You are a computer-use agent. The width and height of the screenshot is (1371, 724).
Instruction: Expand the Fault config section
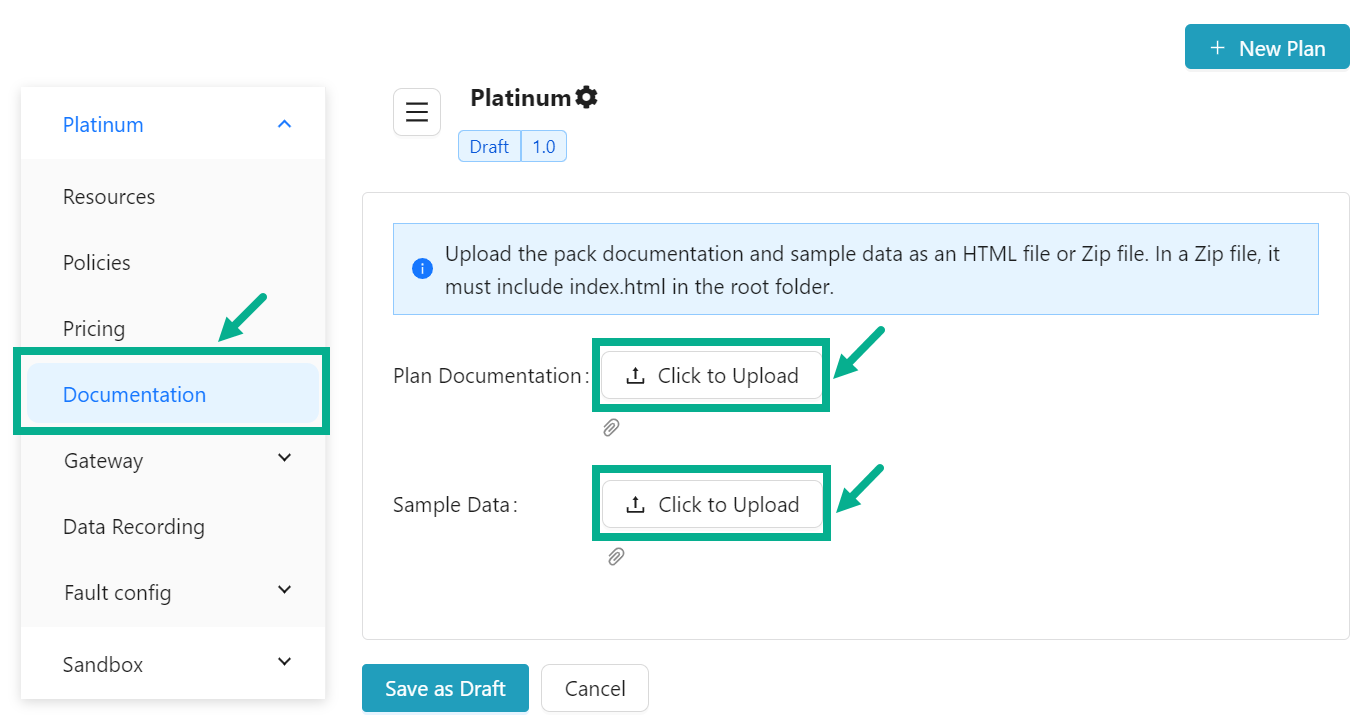pyautogui.click(x=283, y=589)
